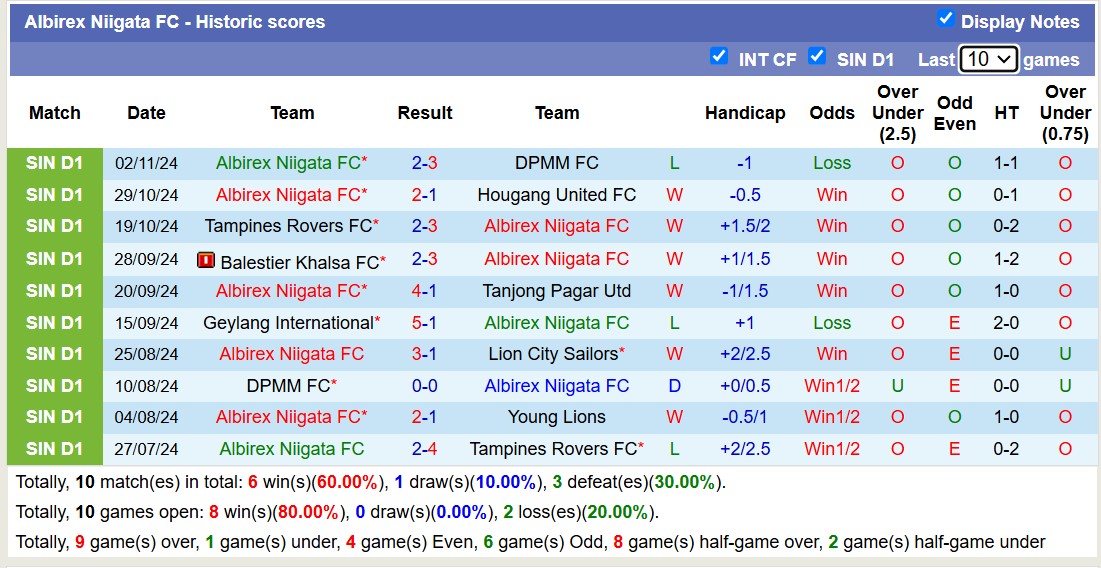Image resolution: width=1101 pixels, height=568 pixels.
Task: Click the Handicap column header
Action: coord(745,113)
